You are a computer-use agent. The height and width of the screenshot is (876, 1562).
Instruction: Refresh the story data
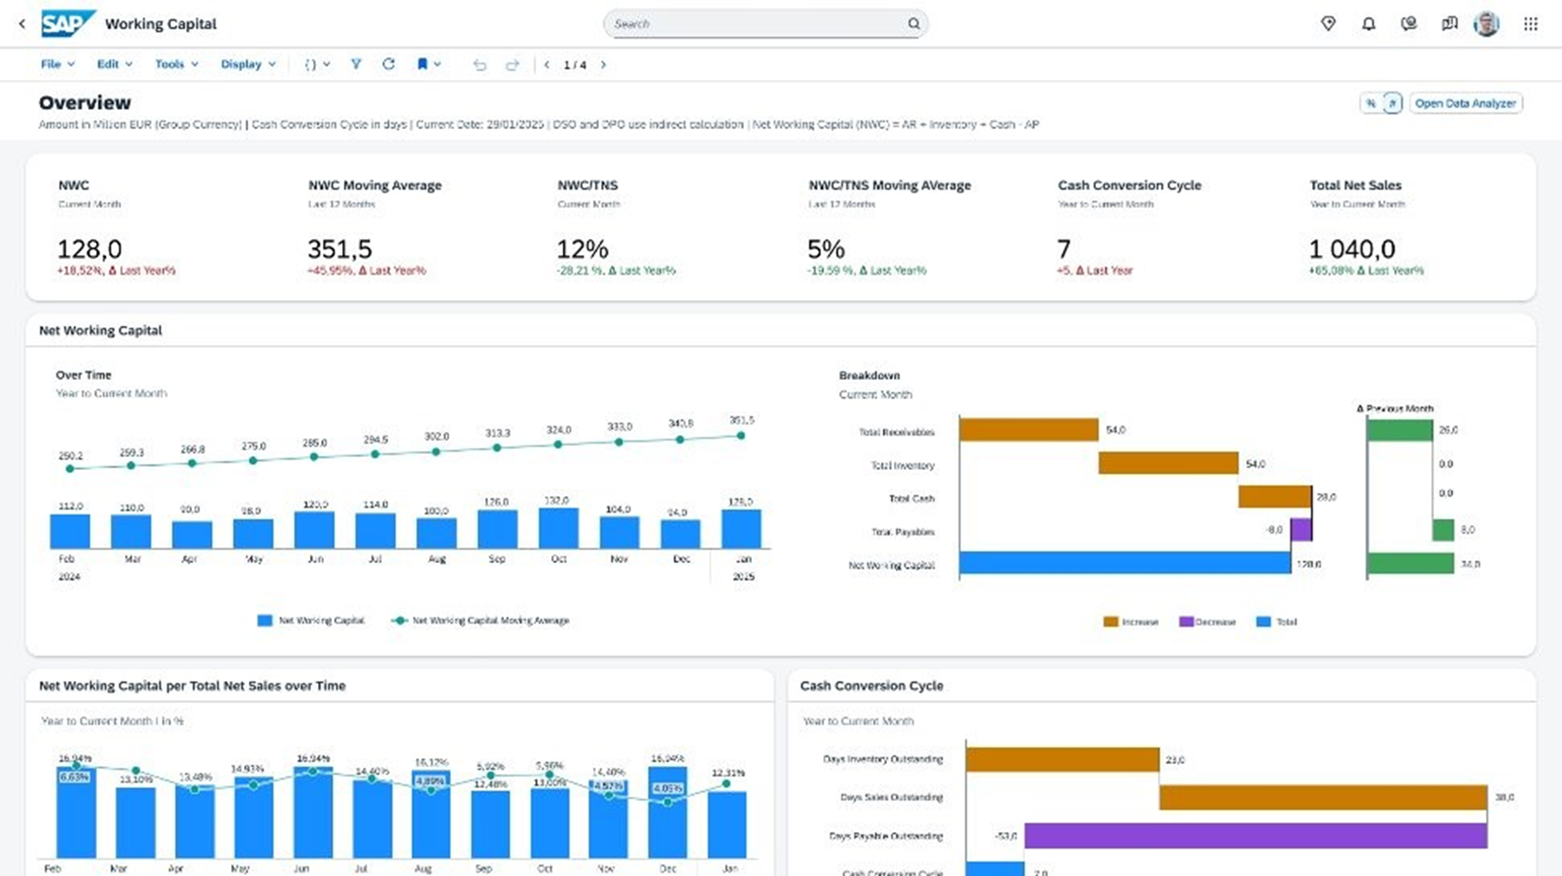389,64
